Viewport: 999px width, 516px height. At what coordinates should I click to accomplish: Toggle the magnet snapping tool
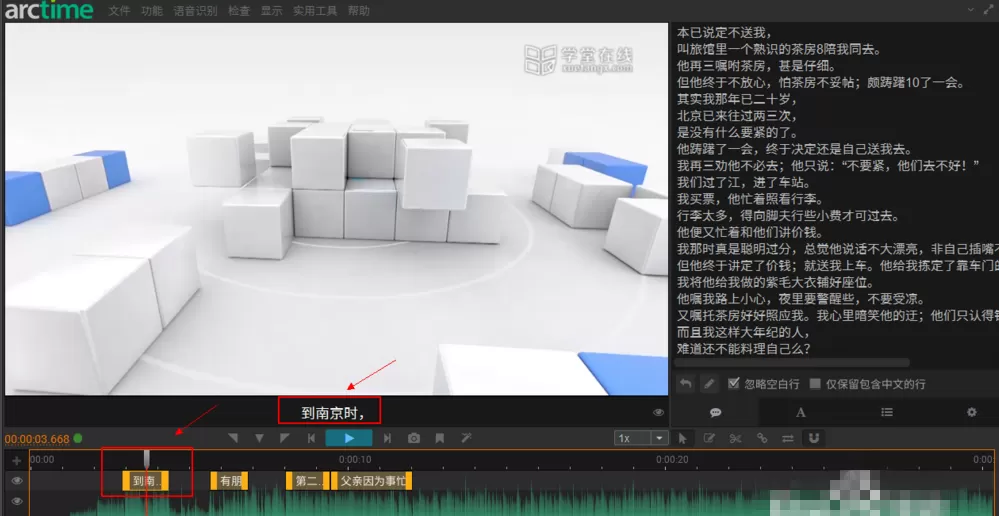tap(814, 438)
